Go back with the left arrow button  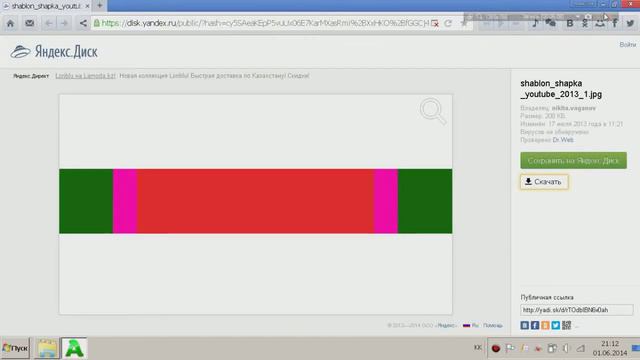pyautogui.click(x=49, y=23)
